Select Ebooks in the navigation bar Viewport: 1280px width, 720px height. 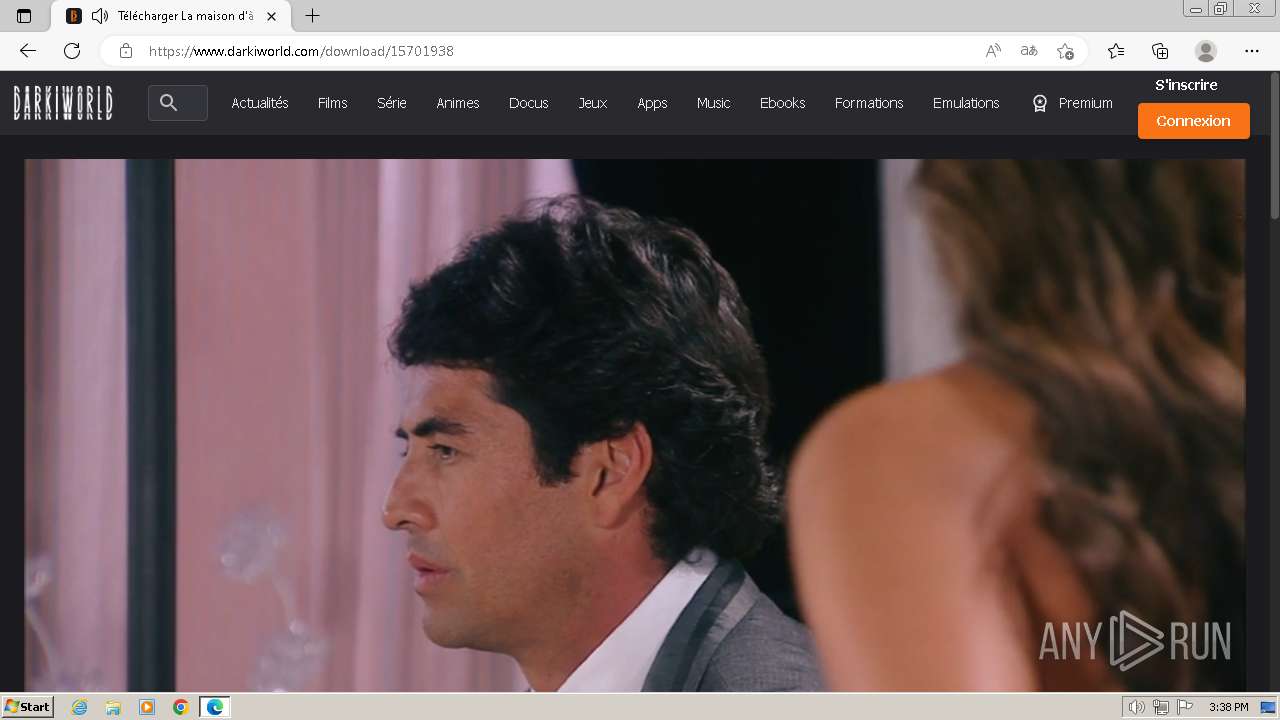[782, 103]
